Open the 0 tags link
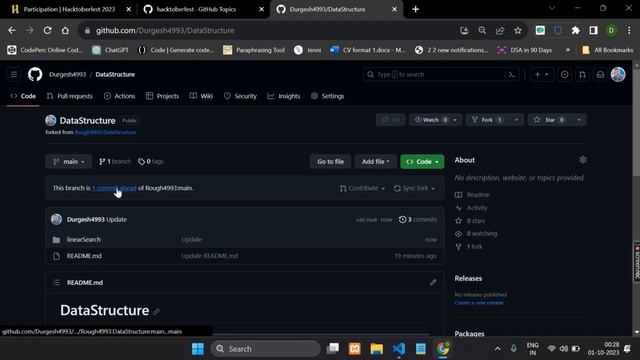 pyautogui.click(x=151, y=162)
